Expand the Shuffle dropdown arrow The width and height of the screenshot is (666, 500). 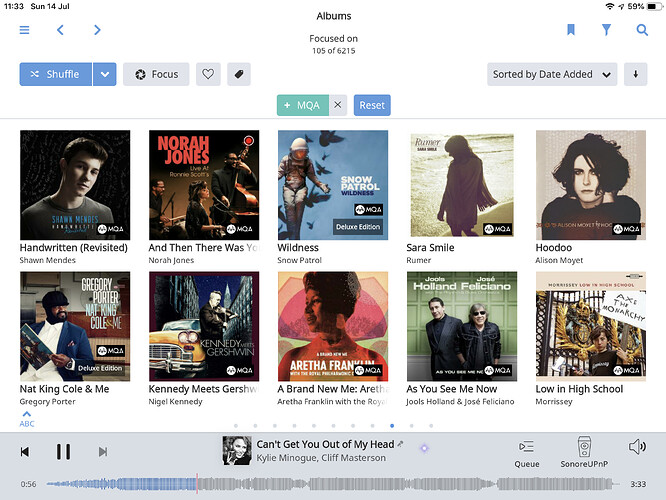[105, 74]
